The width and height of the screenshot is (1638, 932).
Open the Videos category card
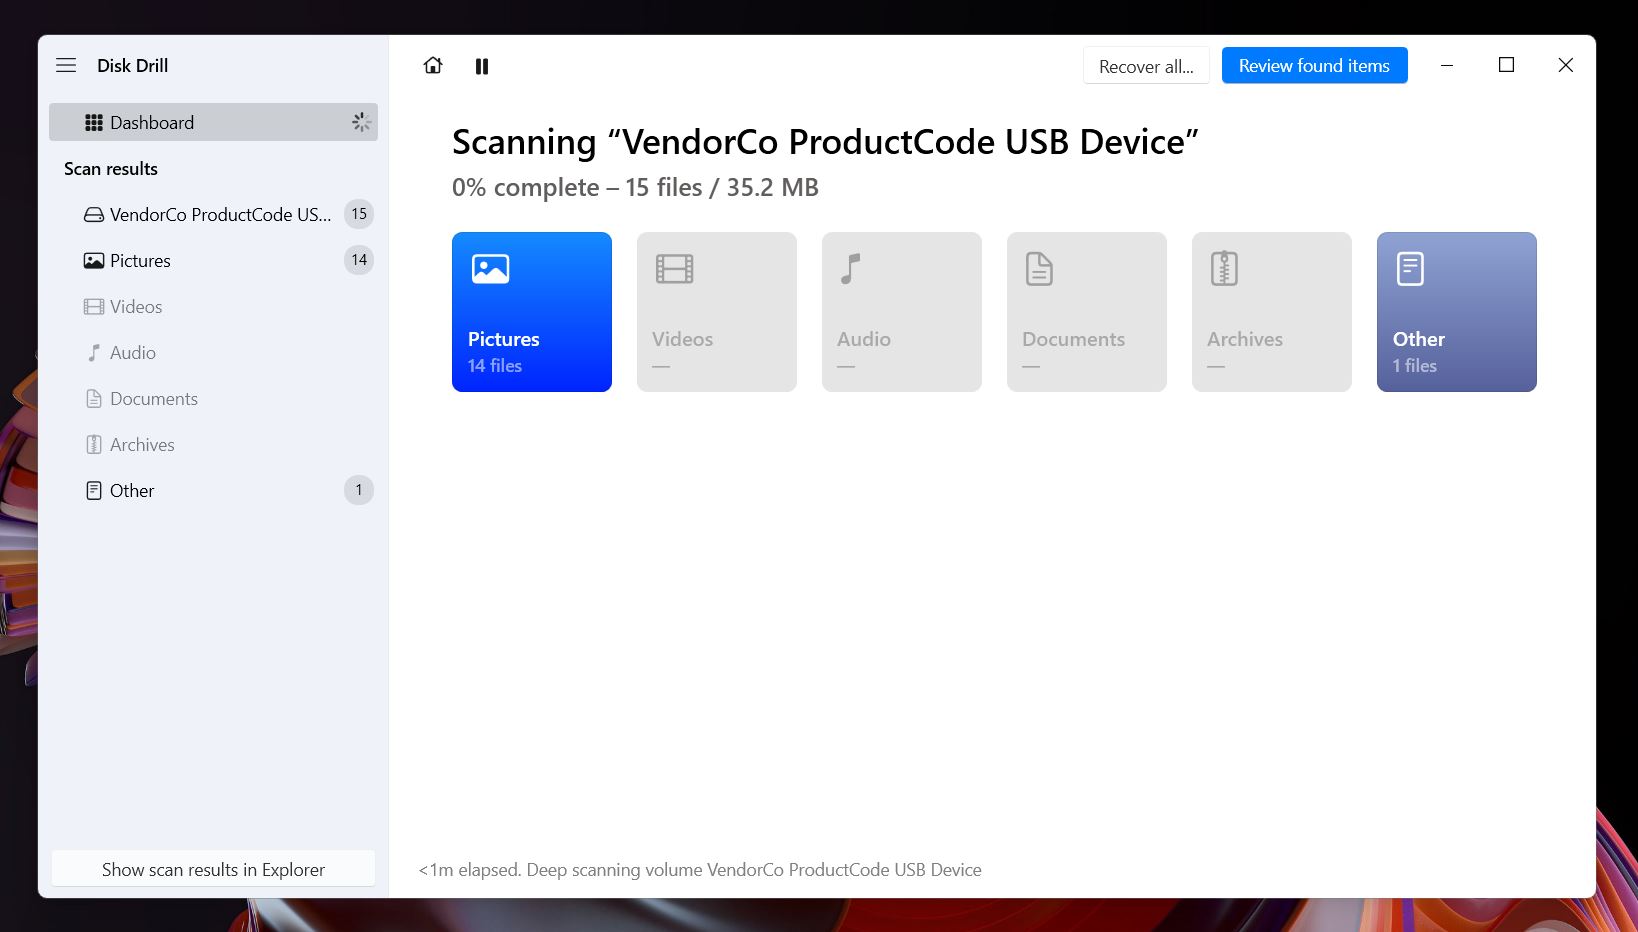(x=717, y=312)
